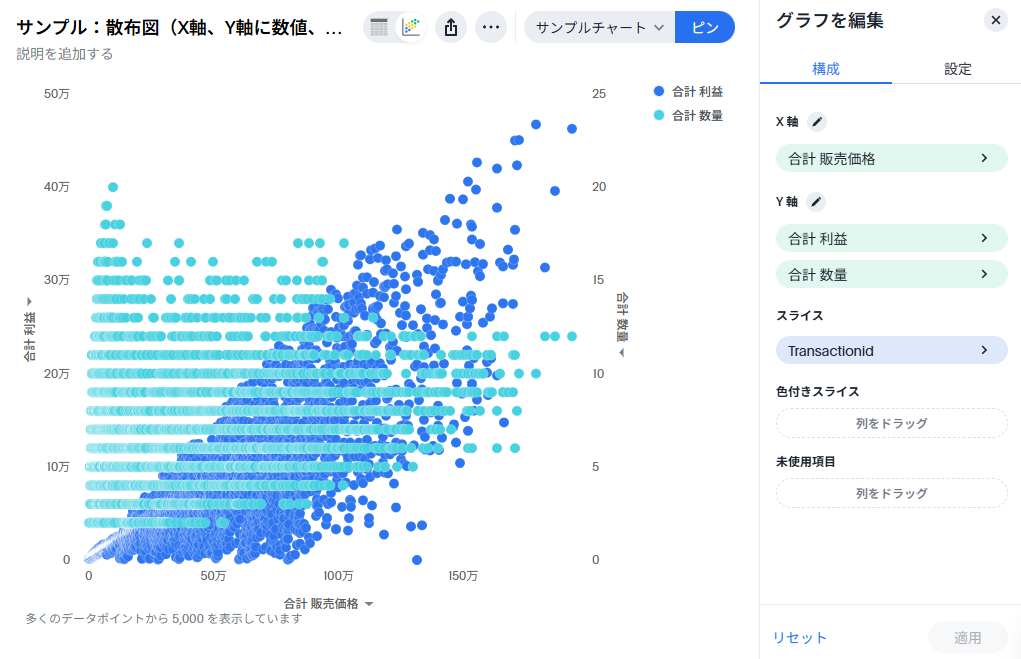This screenshot has height=659, width=1021.
Task: Click the リセット link
Action: [799, 638]
